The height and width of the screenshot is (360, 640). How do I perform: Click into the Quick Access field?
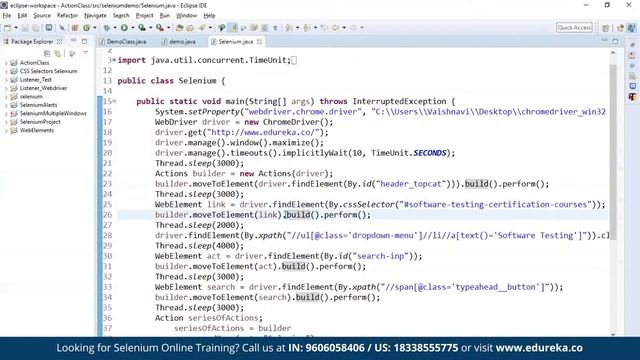pyautogui.click(x=574, y=27)
